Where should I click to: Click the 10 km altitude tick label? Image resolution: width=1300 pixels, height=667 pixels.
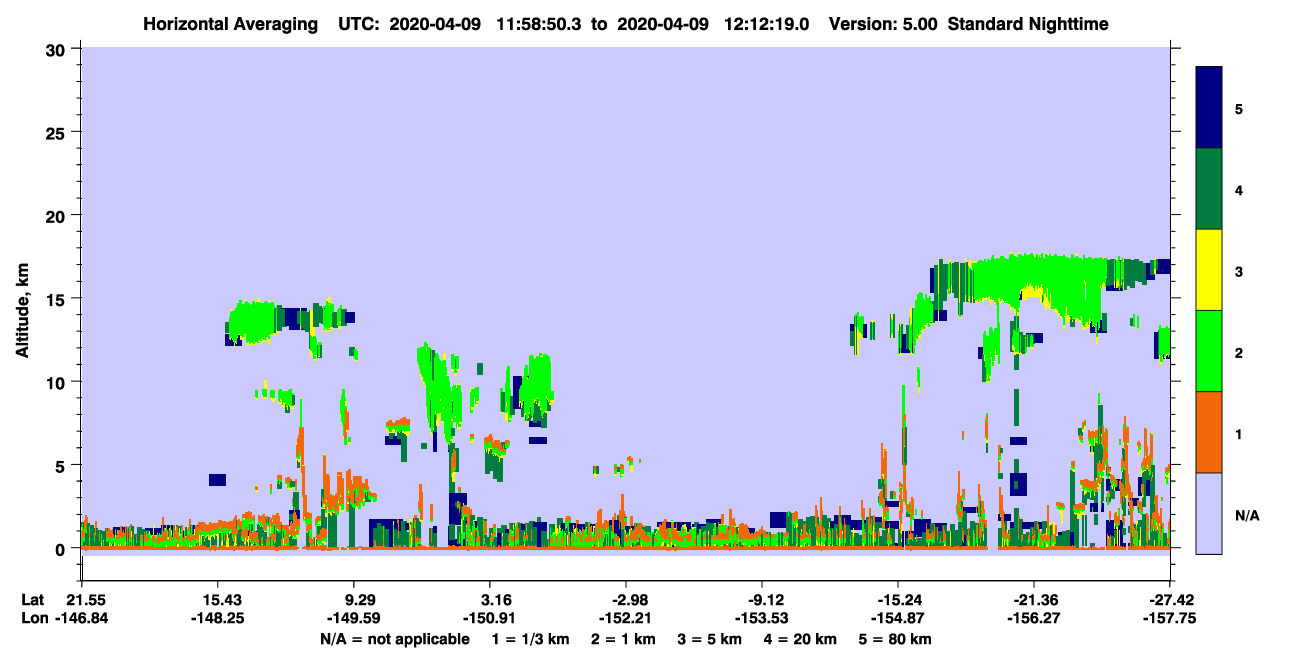click(57, 382)
